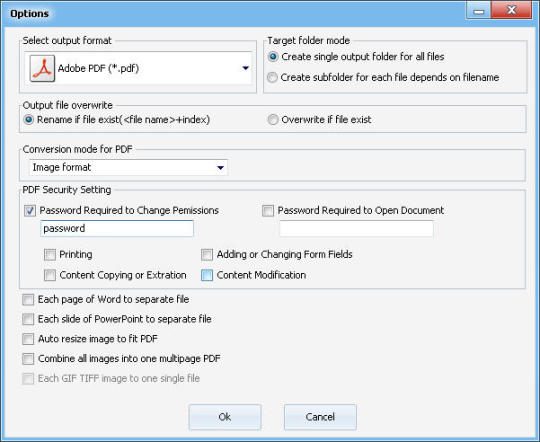Enable Adding or Changing Form Fields
Image resolution: width=540 pixels, height=442 pixels.
207,255
